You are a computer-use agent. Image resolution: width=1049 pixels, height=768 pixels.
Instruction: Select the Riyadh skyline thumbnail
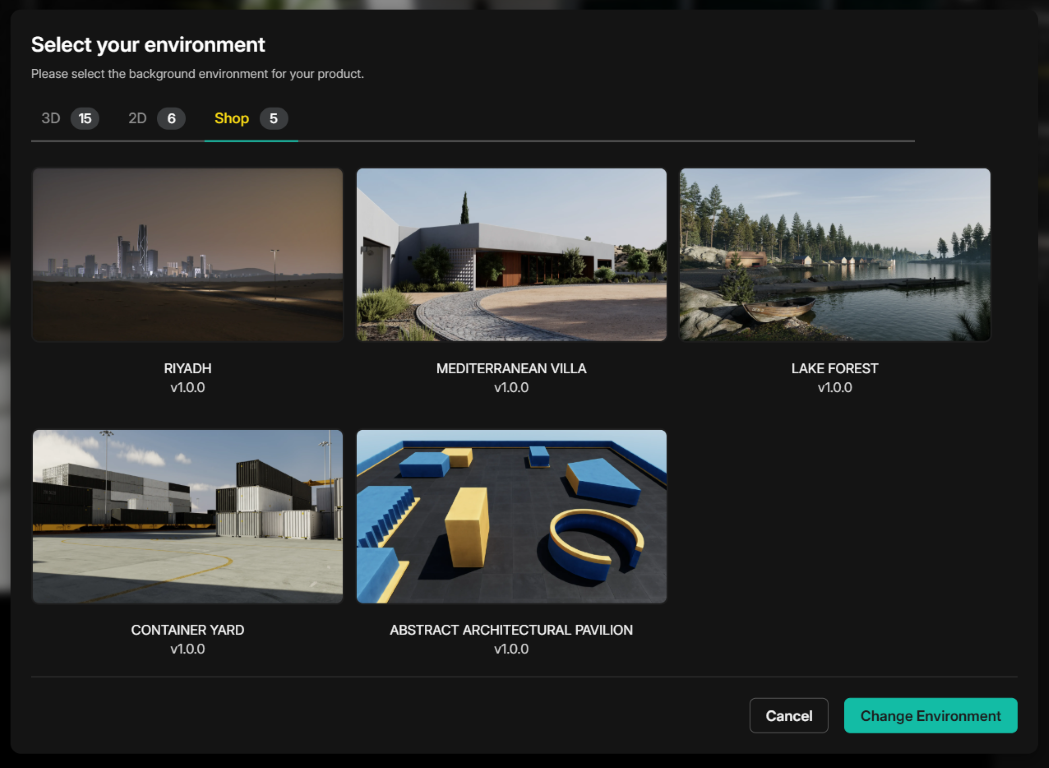click(188, 255)
